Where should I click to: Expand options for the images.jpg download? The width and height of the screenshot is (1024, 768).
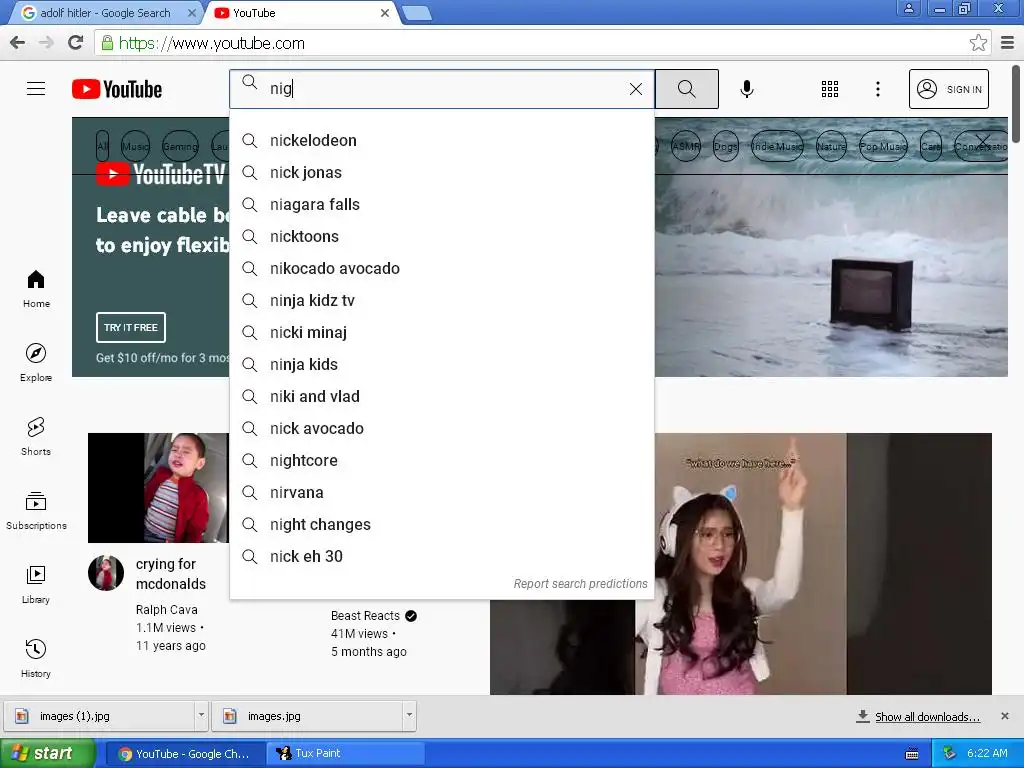[x=409, y=715]
